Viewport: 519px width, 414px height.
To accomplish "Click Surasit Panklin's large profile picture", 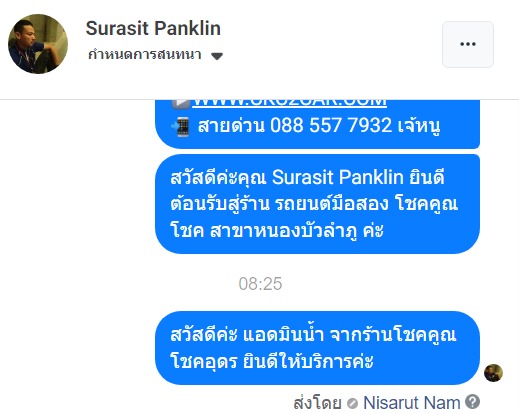I will click(38, 44).
